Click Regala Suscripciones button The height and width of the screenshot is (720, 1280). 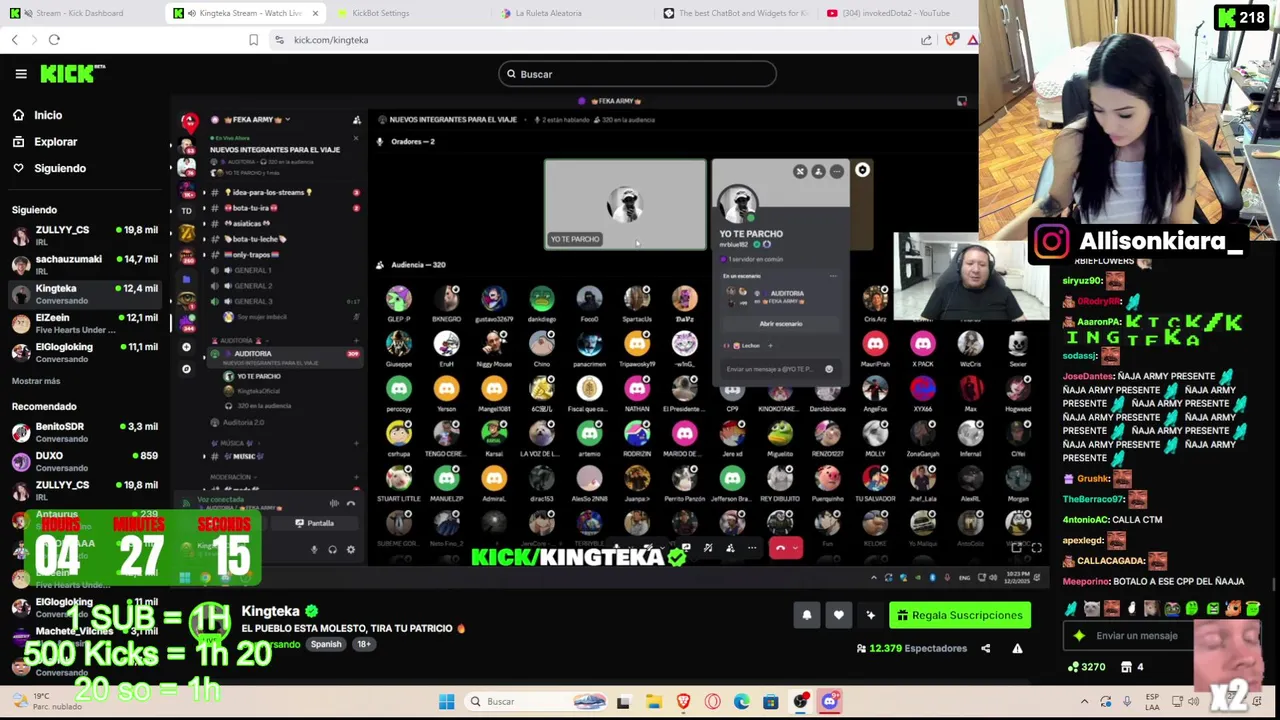(960, 615)
